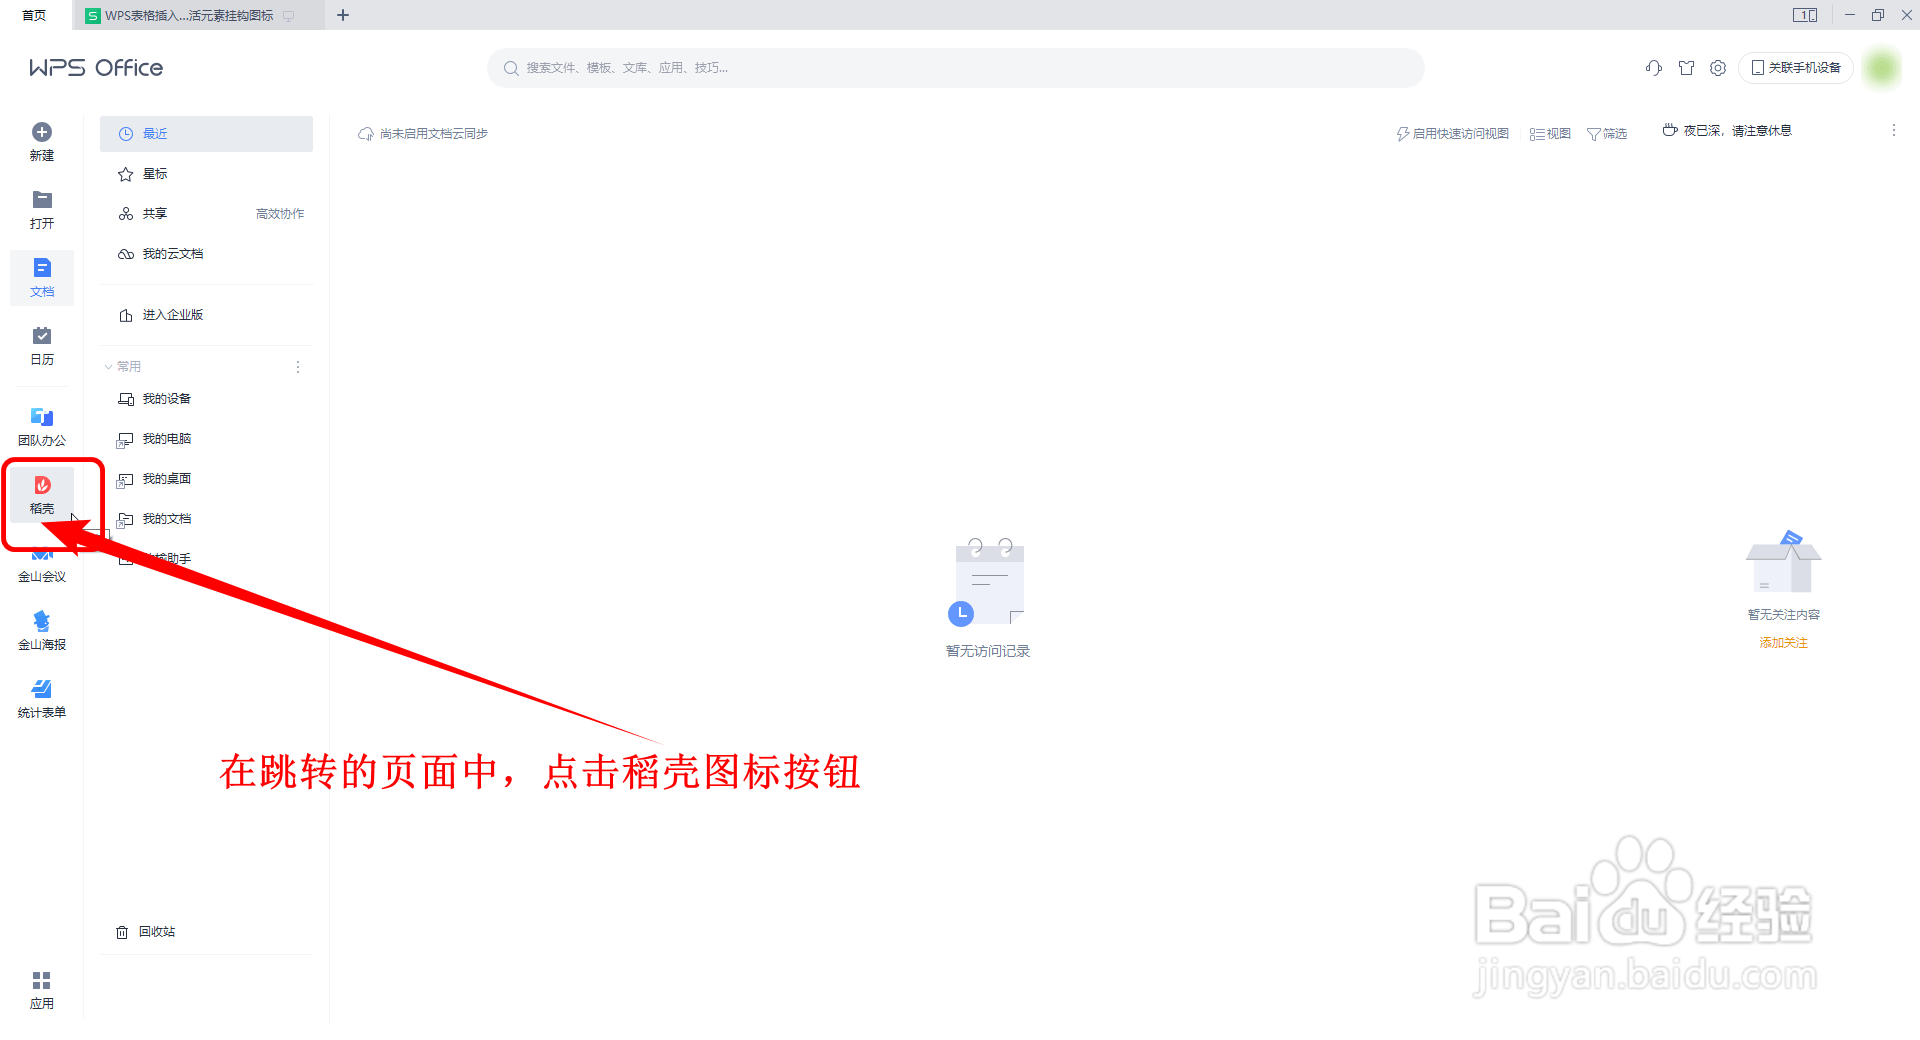Switch to the 首页 tab
The width and height of the screenshot is (1920, 1040).
pyautogui.click(x=33, y=15)
